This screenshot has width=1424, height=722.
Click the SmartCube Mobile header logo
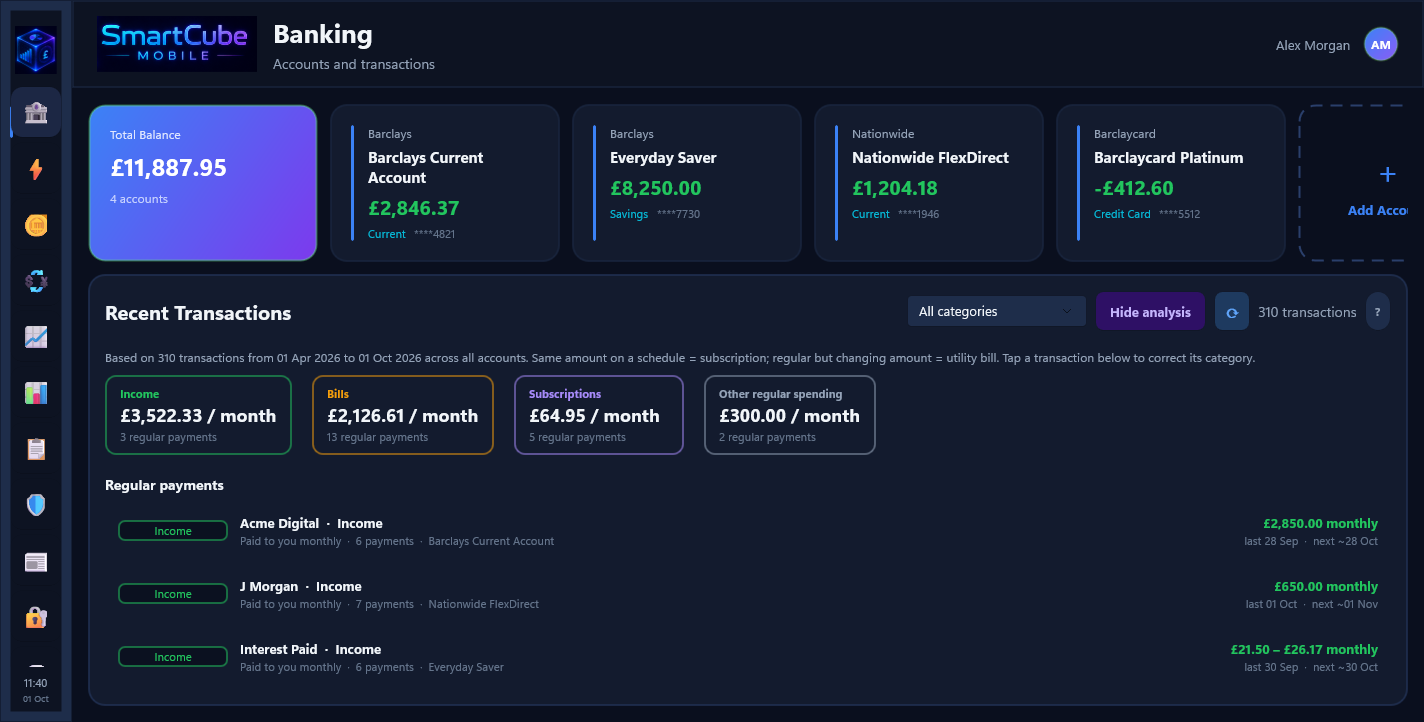(176, 44)
